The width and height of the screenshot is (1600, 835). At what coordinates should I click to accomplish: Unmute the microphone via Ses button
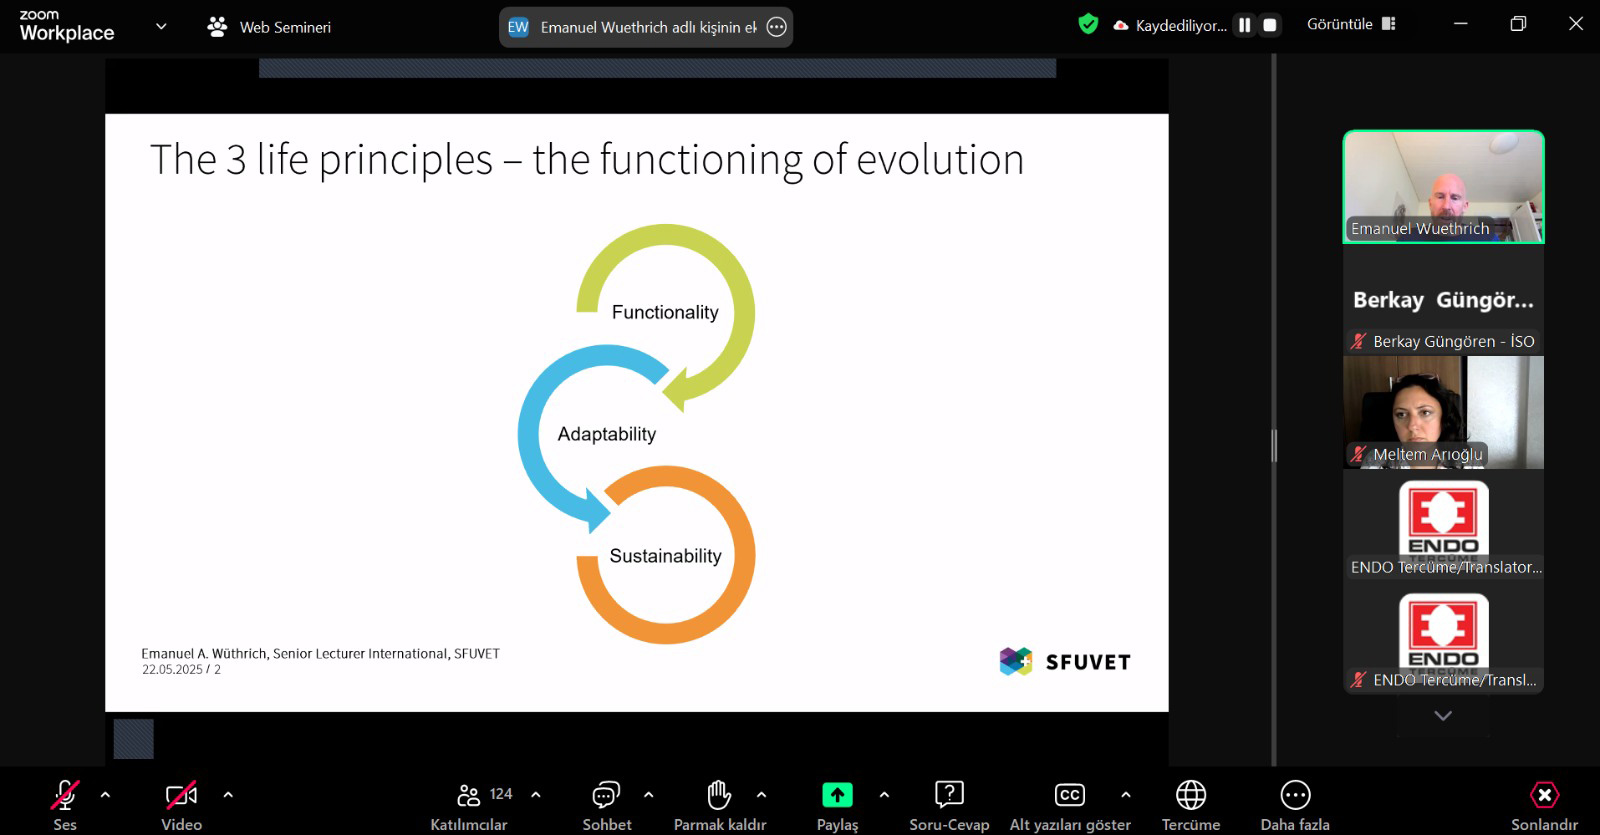pos(65,805)
